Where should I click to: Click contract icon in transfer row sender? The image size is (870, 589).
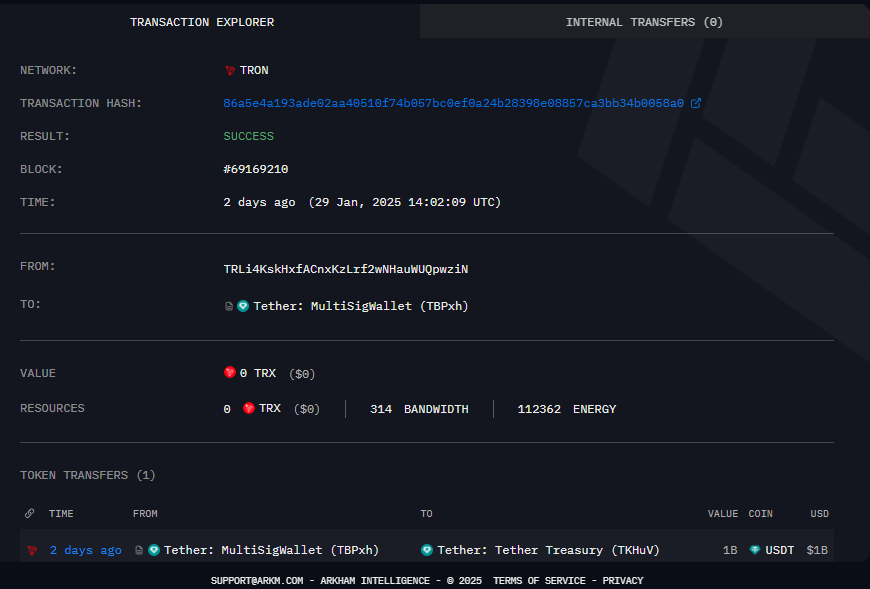click(x=139, y=550)
